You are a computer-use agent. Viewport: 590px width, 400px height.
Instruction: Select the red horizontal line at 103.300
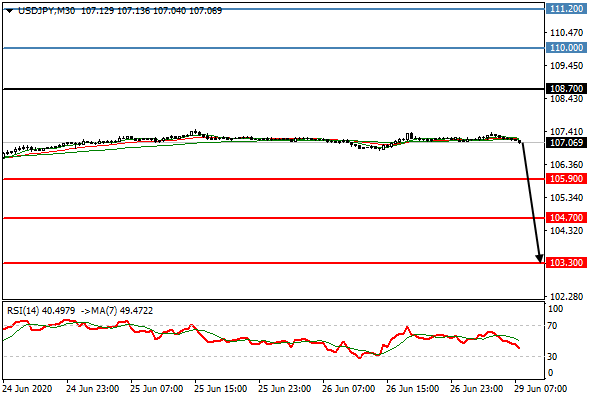pyautogui.click(x=274, y=263)
